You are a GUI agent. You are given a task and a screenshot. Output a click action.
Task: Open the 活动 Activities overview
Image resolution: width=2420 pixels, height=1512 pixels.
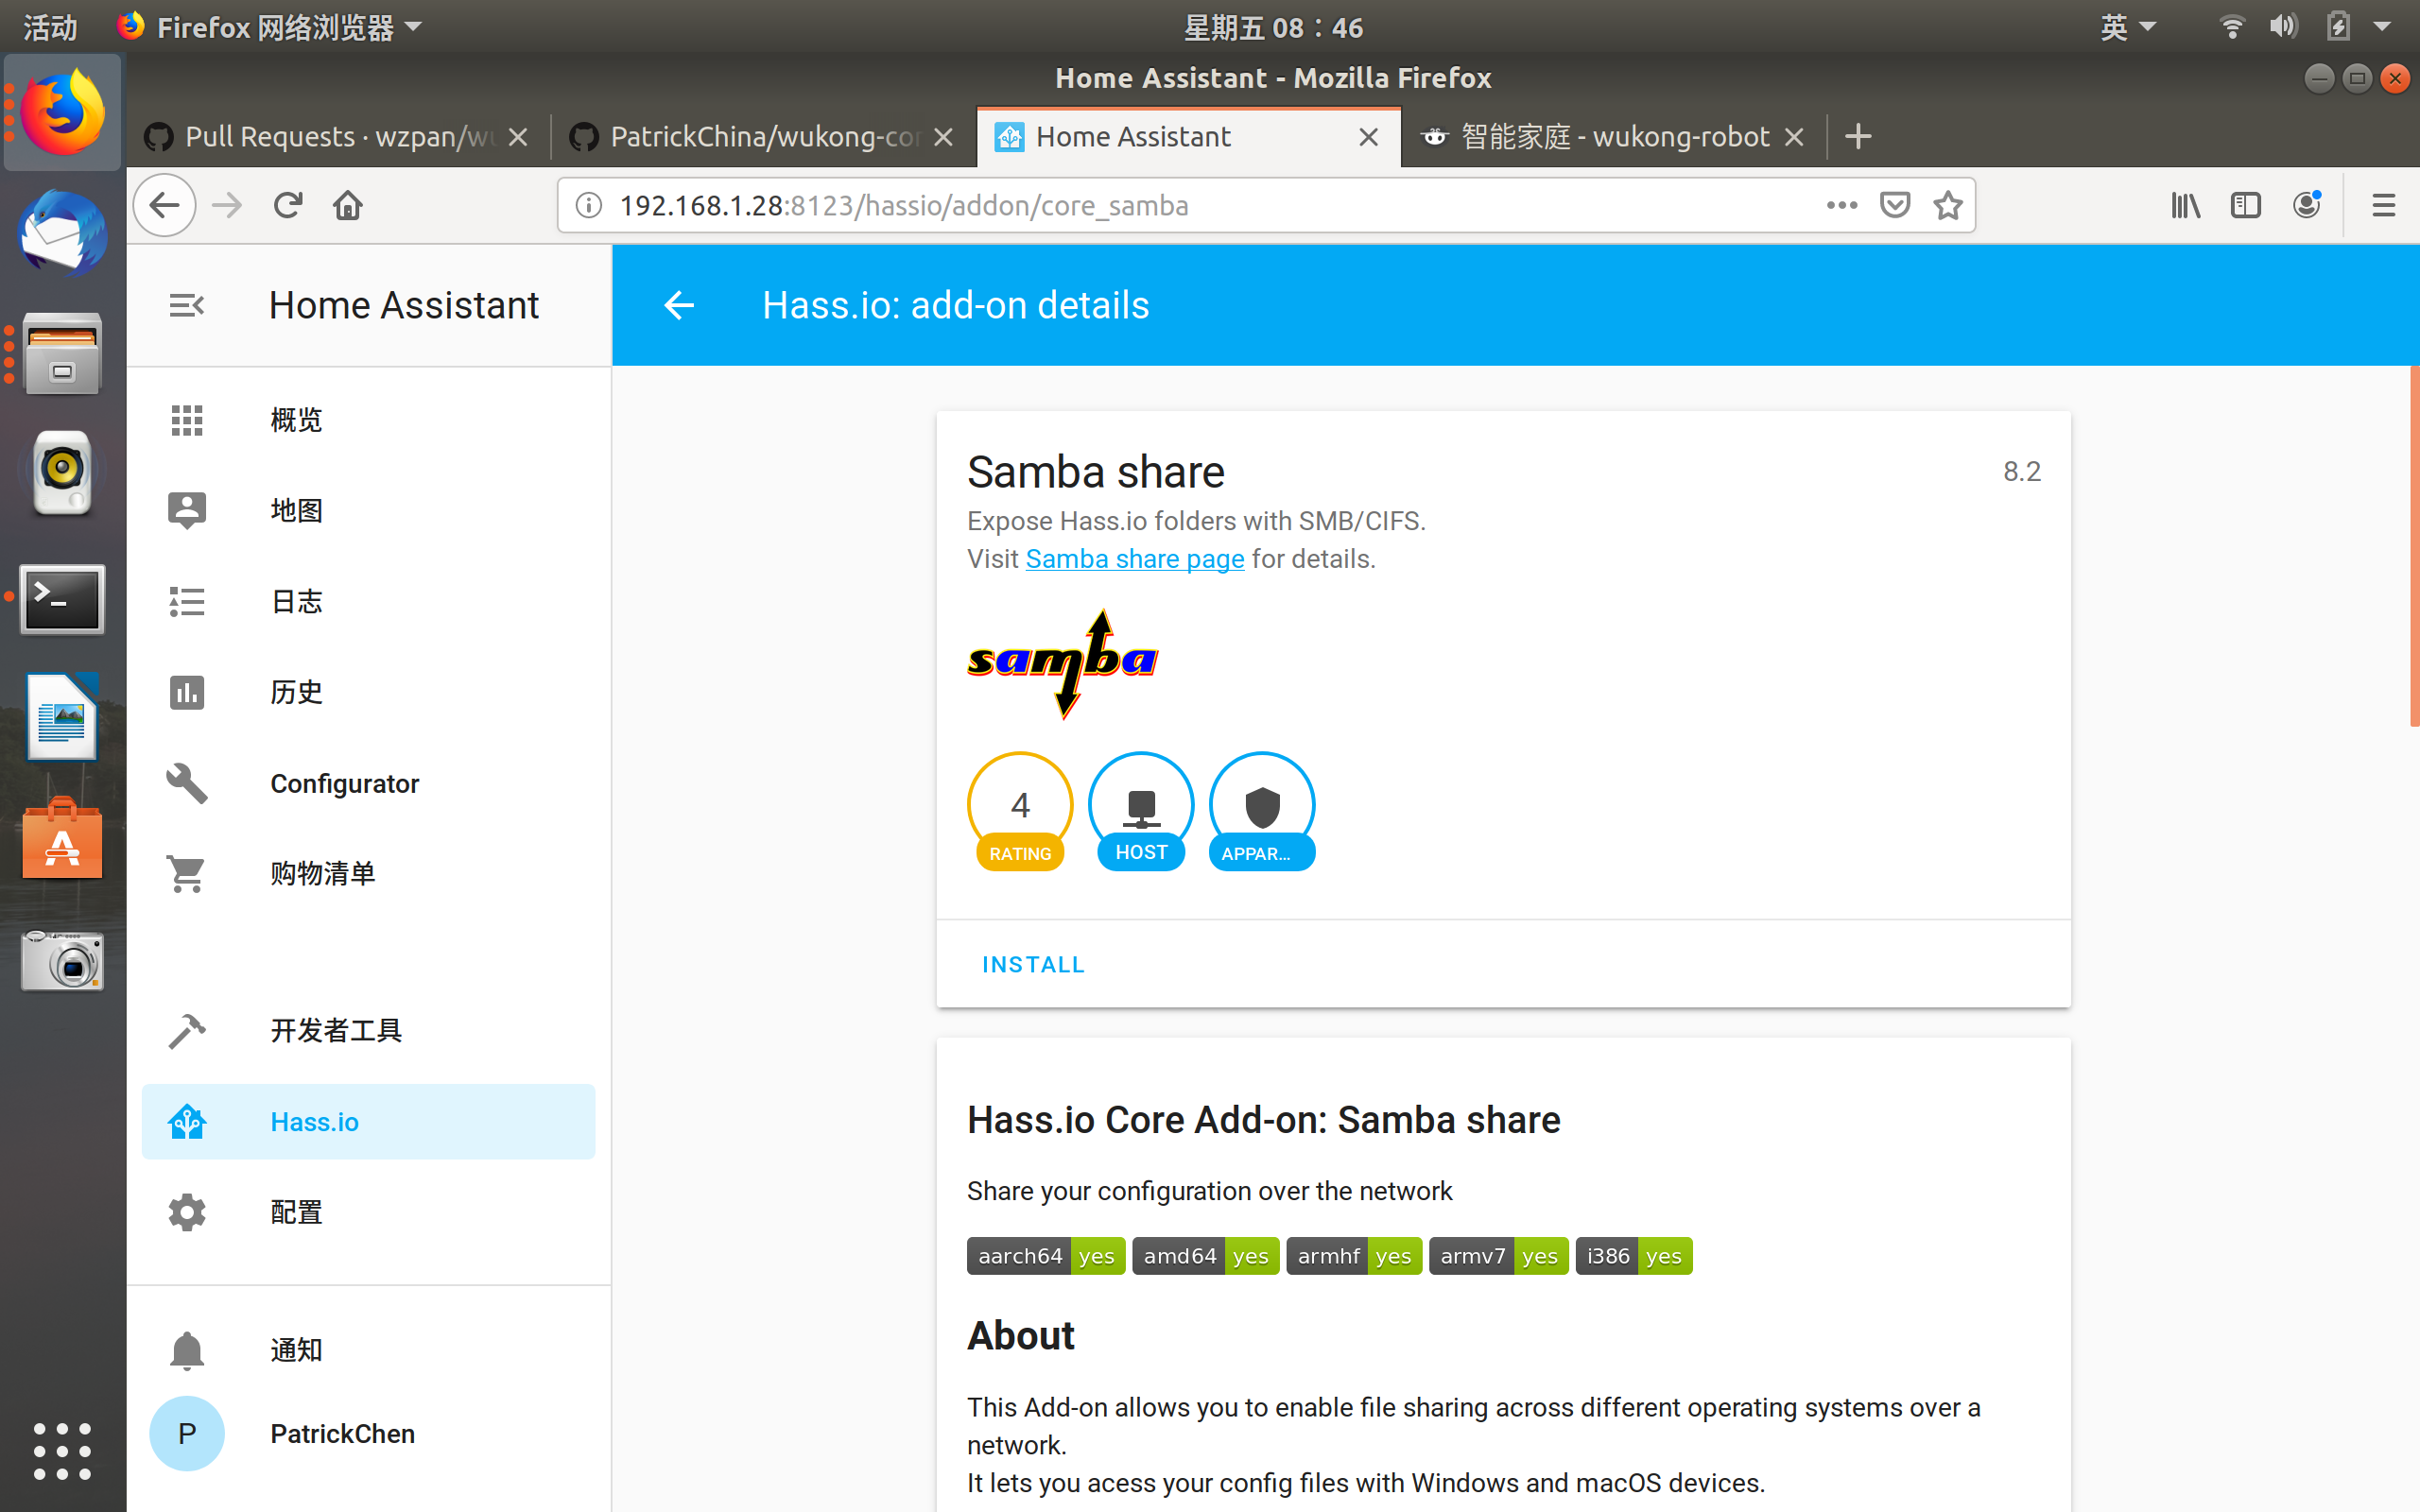[50, 27]
